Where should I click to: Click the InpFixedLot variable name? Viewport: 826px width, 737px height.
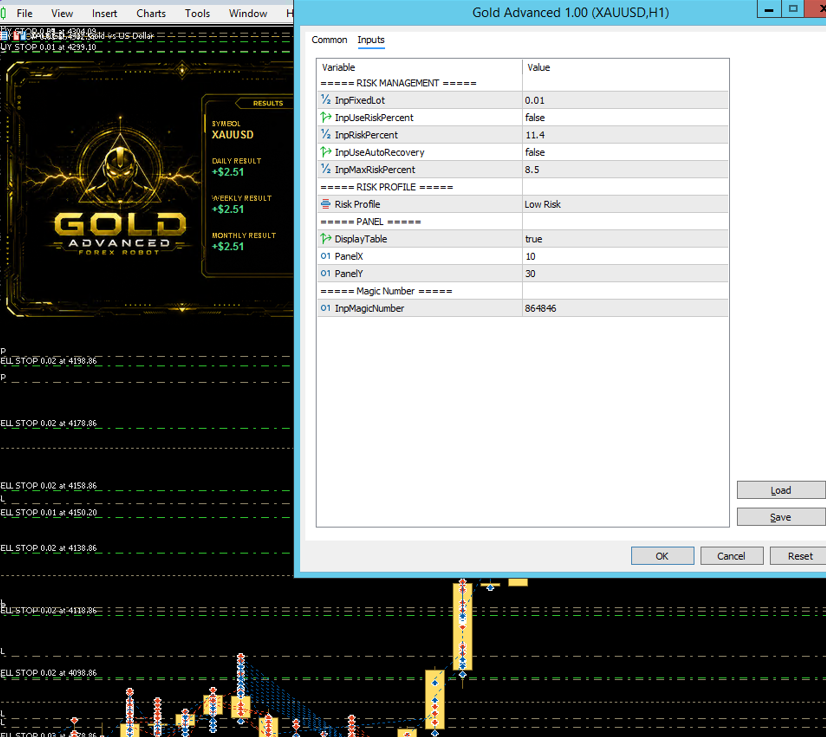coord(360,100)
